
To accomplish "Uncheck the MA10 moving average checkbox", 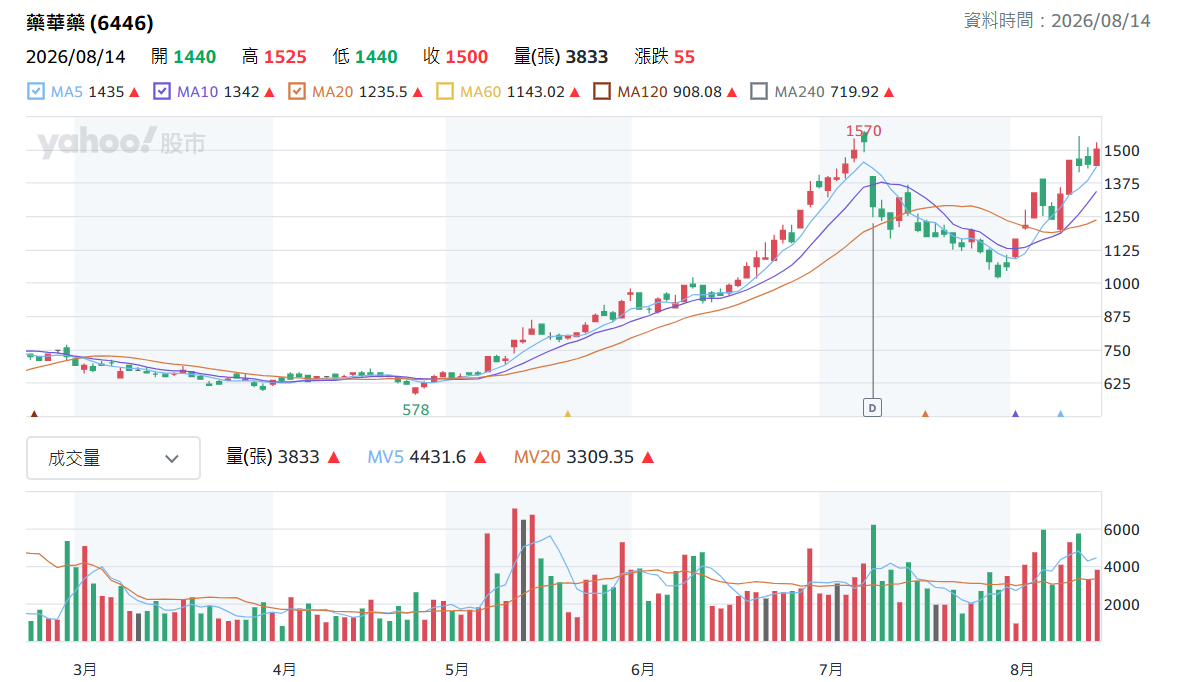I will click(x=161, y=92).
